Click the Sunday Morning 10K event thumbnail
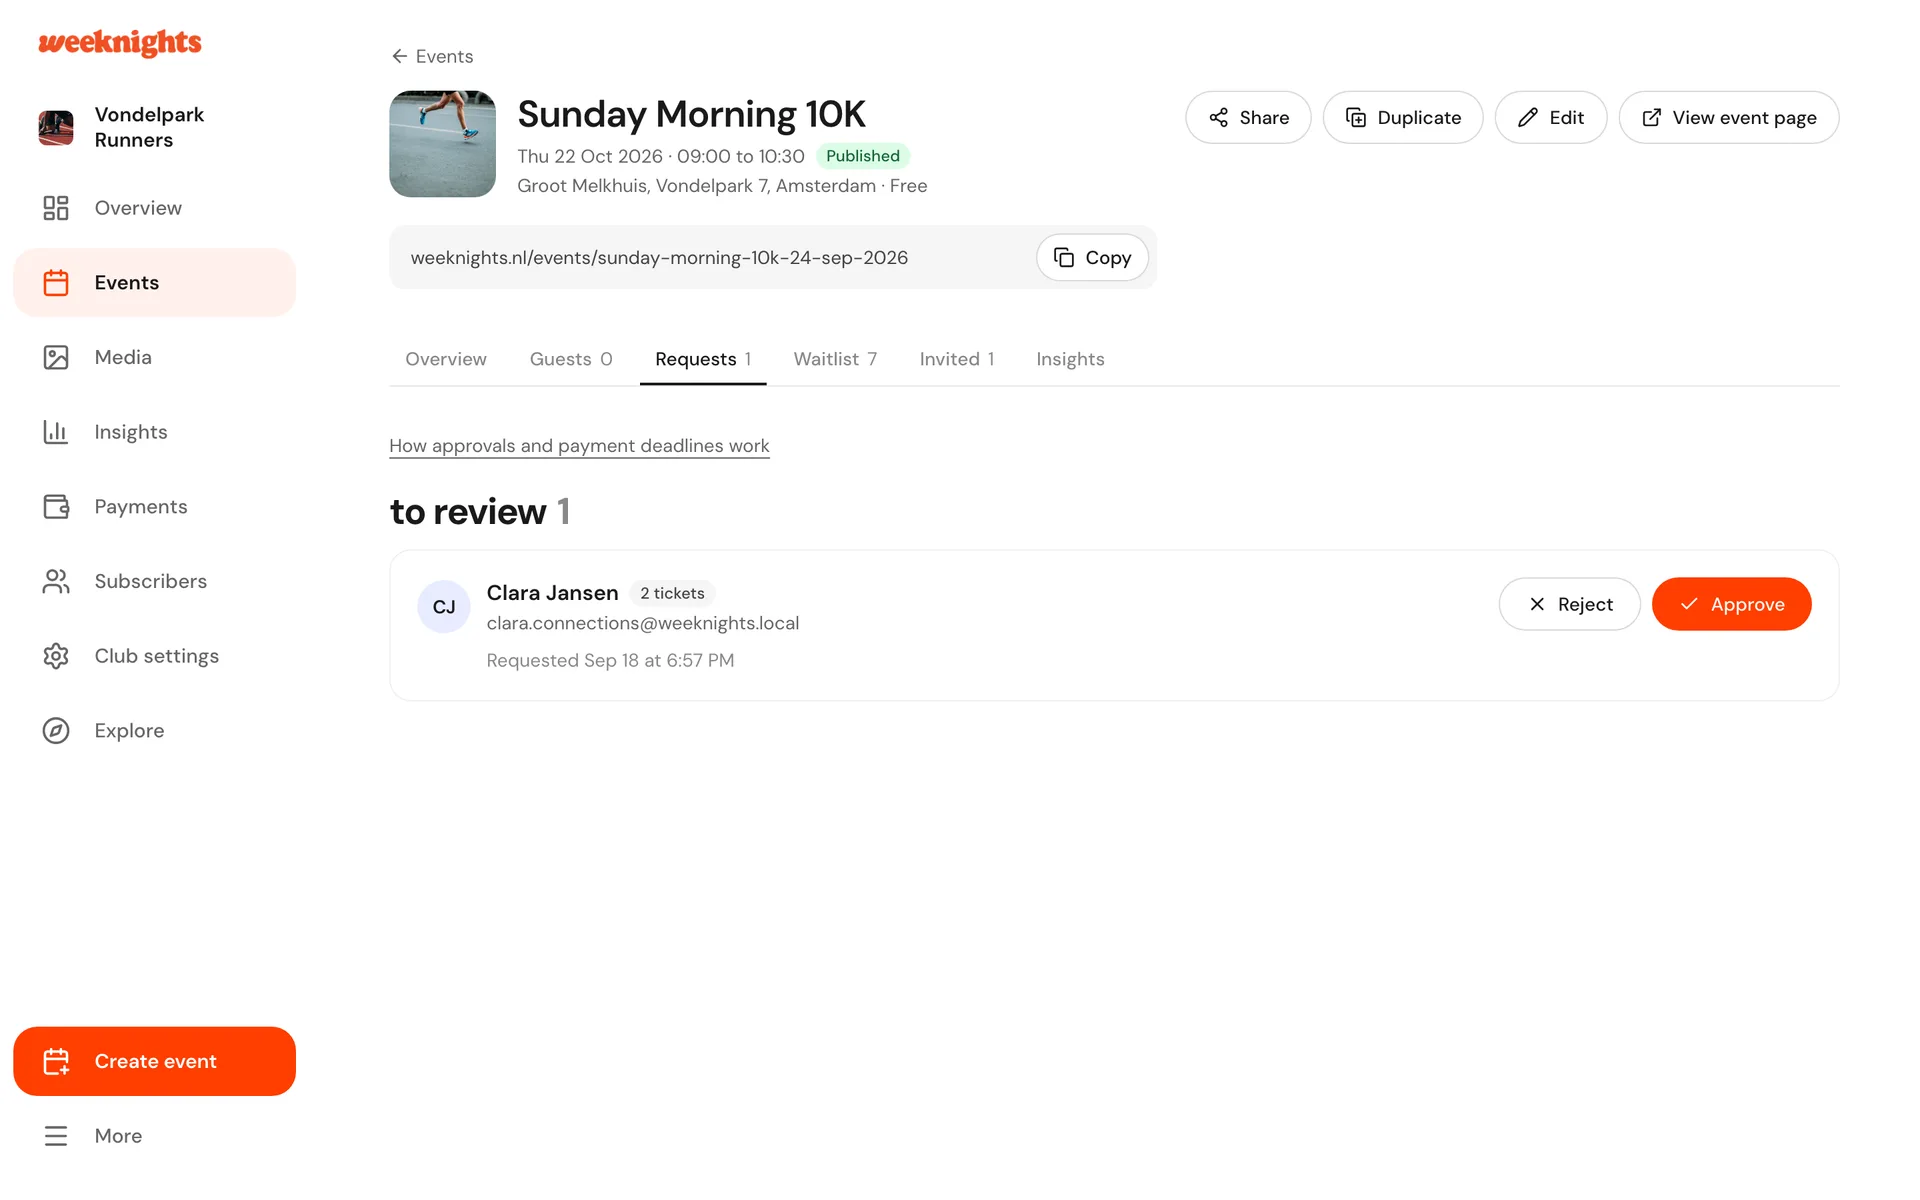 tap(442, 144)
